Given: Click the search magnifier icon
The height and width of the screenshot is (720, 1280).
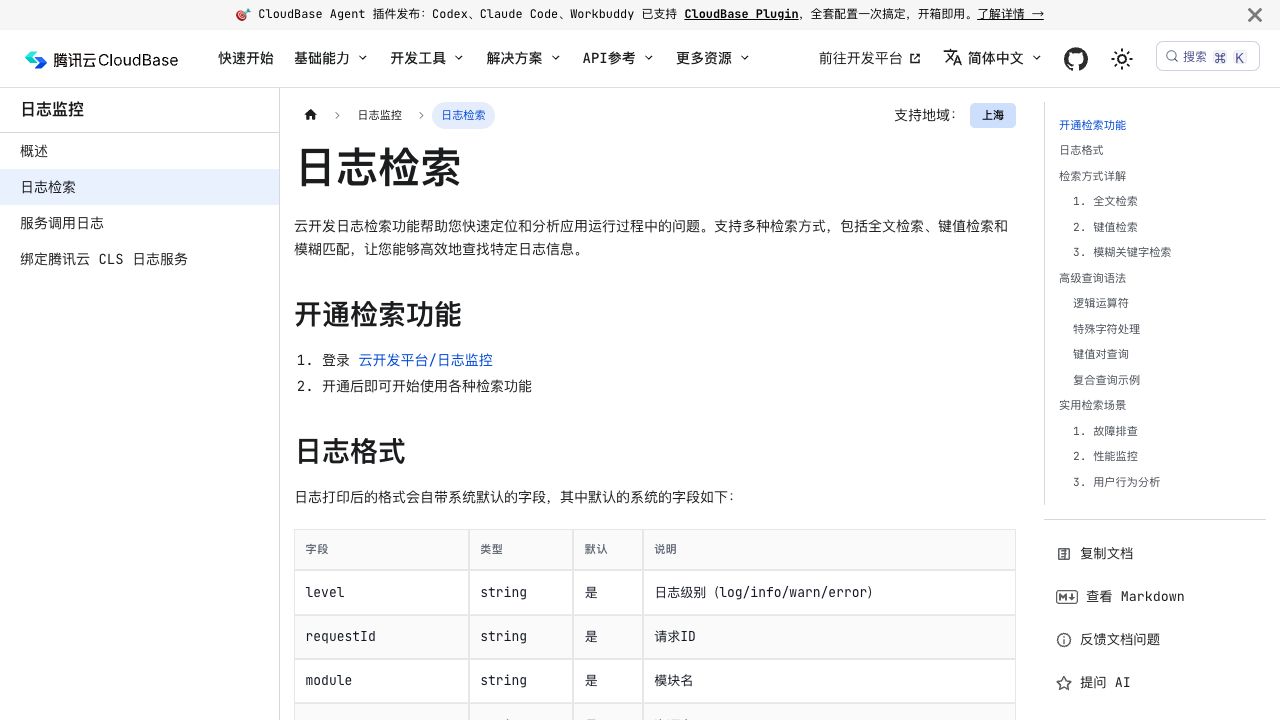Looking at the screenshot, I should (1172, 57).
